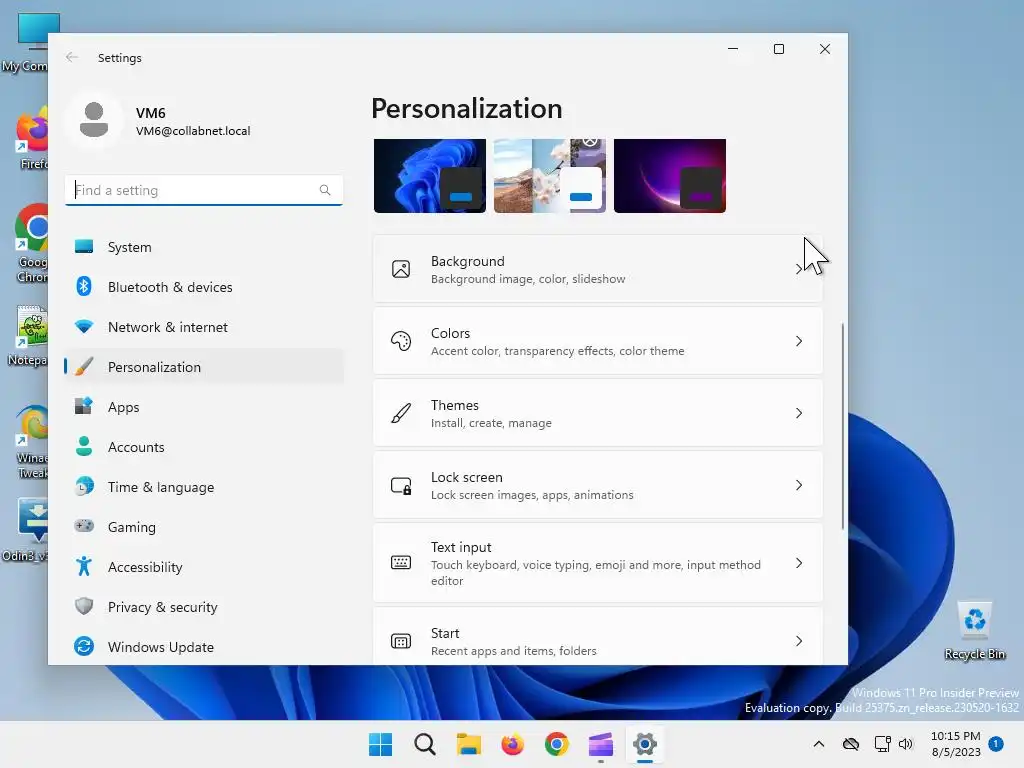
Task: Open Accounts settings category
Action: (204, 447)
